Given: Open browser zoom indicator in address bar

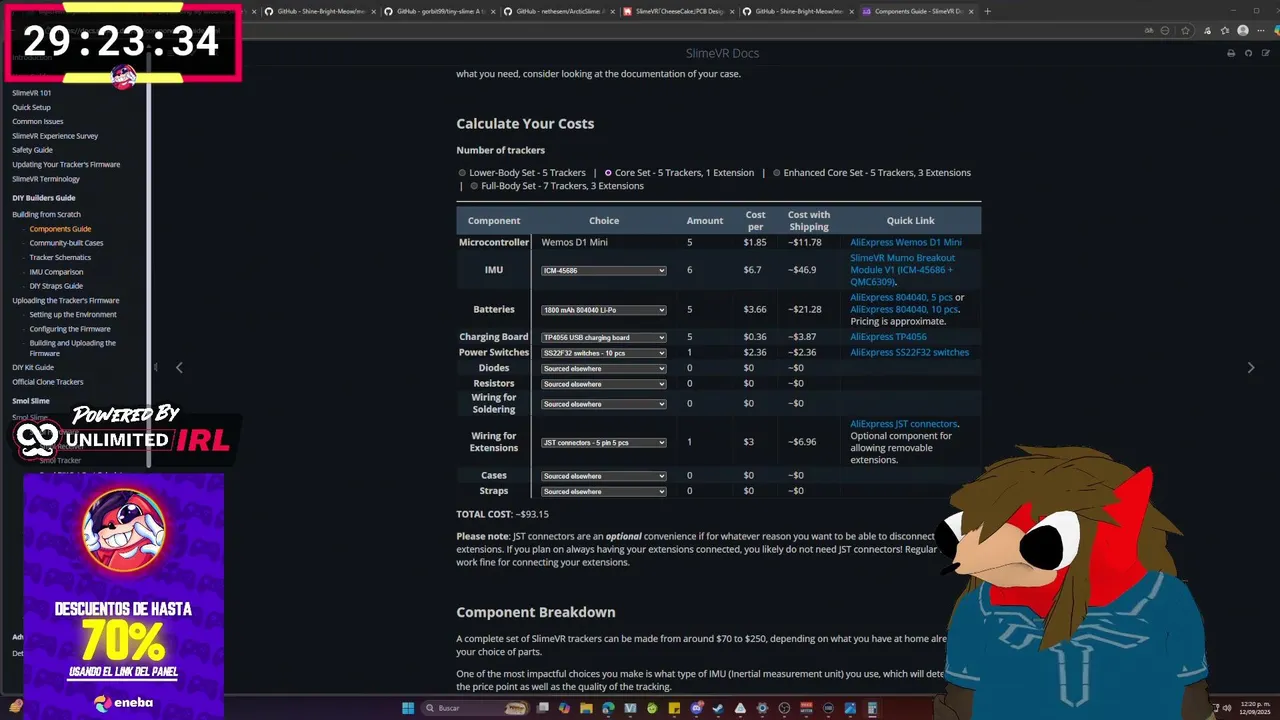Looking at the screenshot, I should tap(1165, 30).
